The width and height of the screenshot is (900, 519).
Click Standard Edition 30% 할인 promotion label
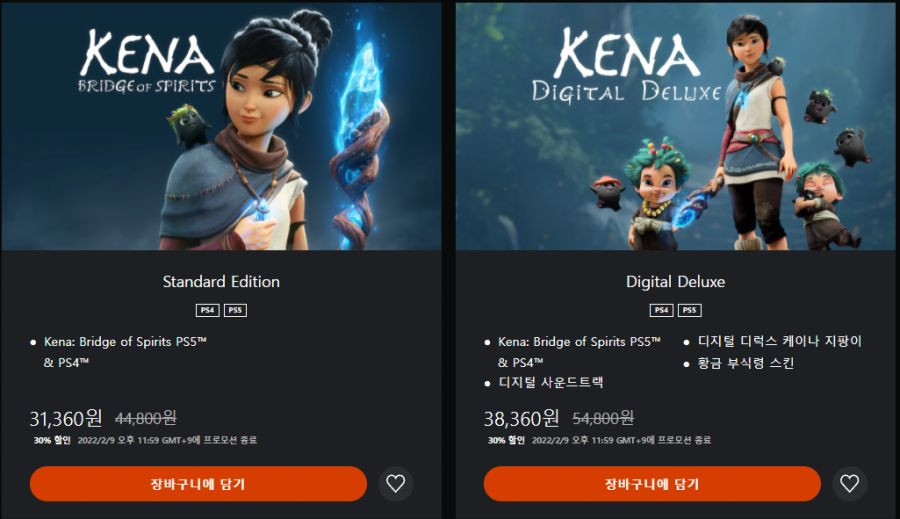[x=52, y=440]
